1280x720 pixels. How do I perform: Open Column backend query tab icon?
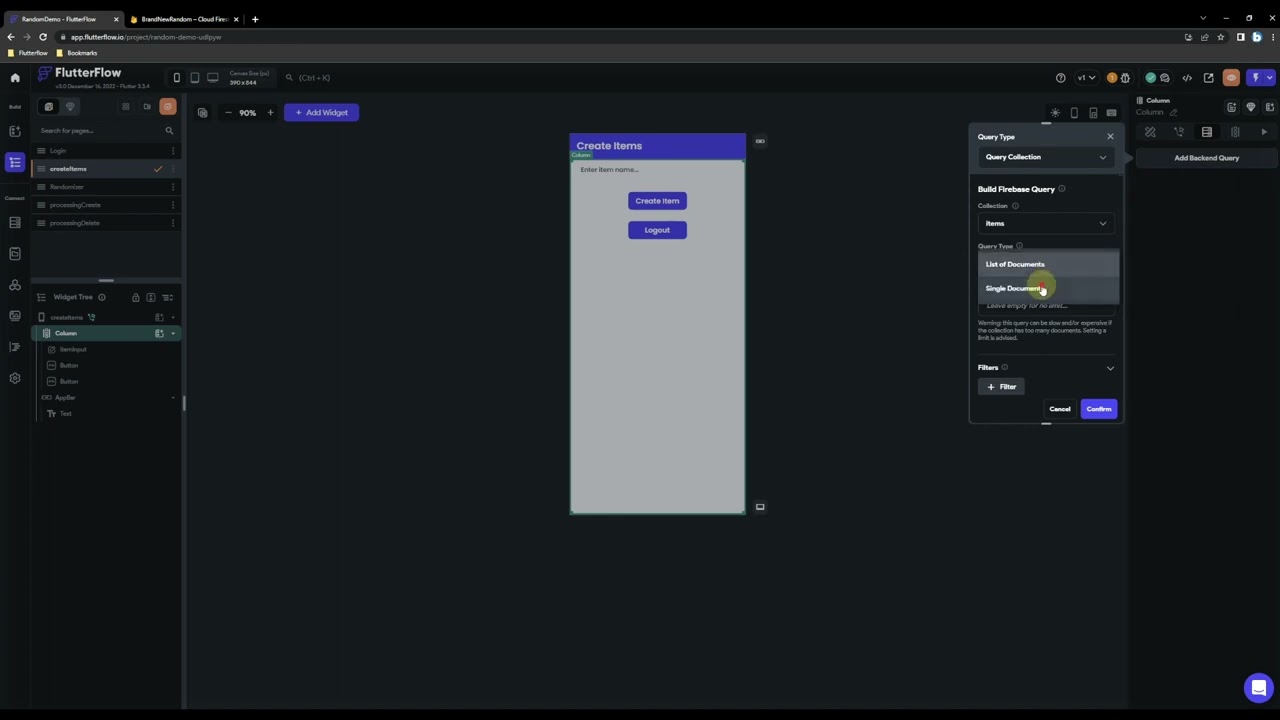[1207, 132]
